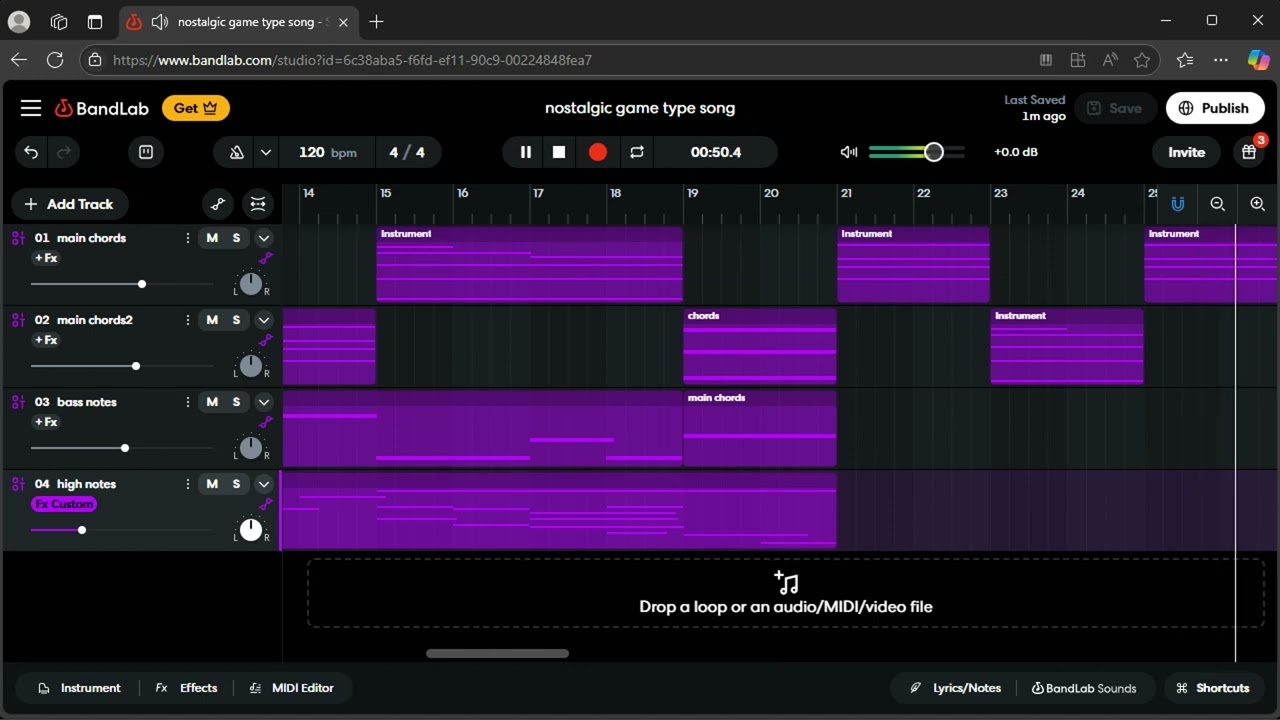Click the +0.0 dB level readout

[1015, 152]
